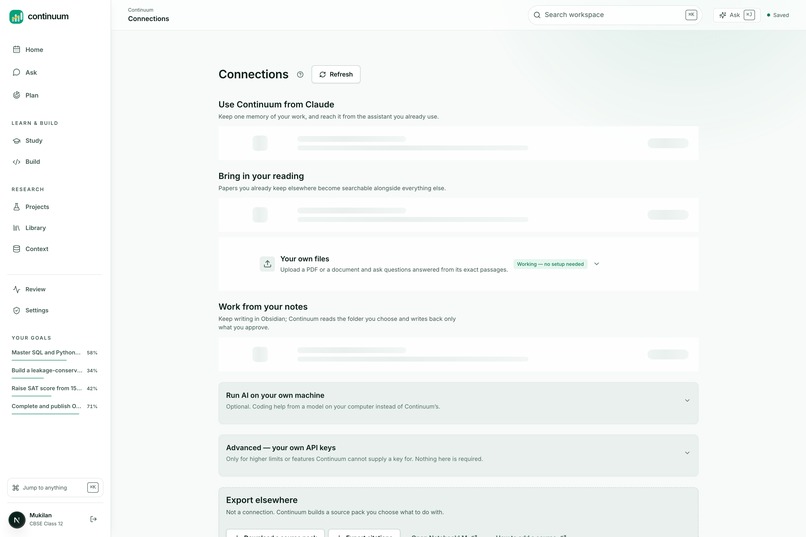Image resolution: width=806 pixels, height=537 pixels.
Task: Open Study via its graduation cap icon
Action: [16, 141]
